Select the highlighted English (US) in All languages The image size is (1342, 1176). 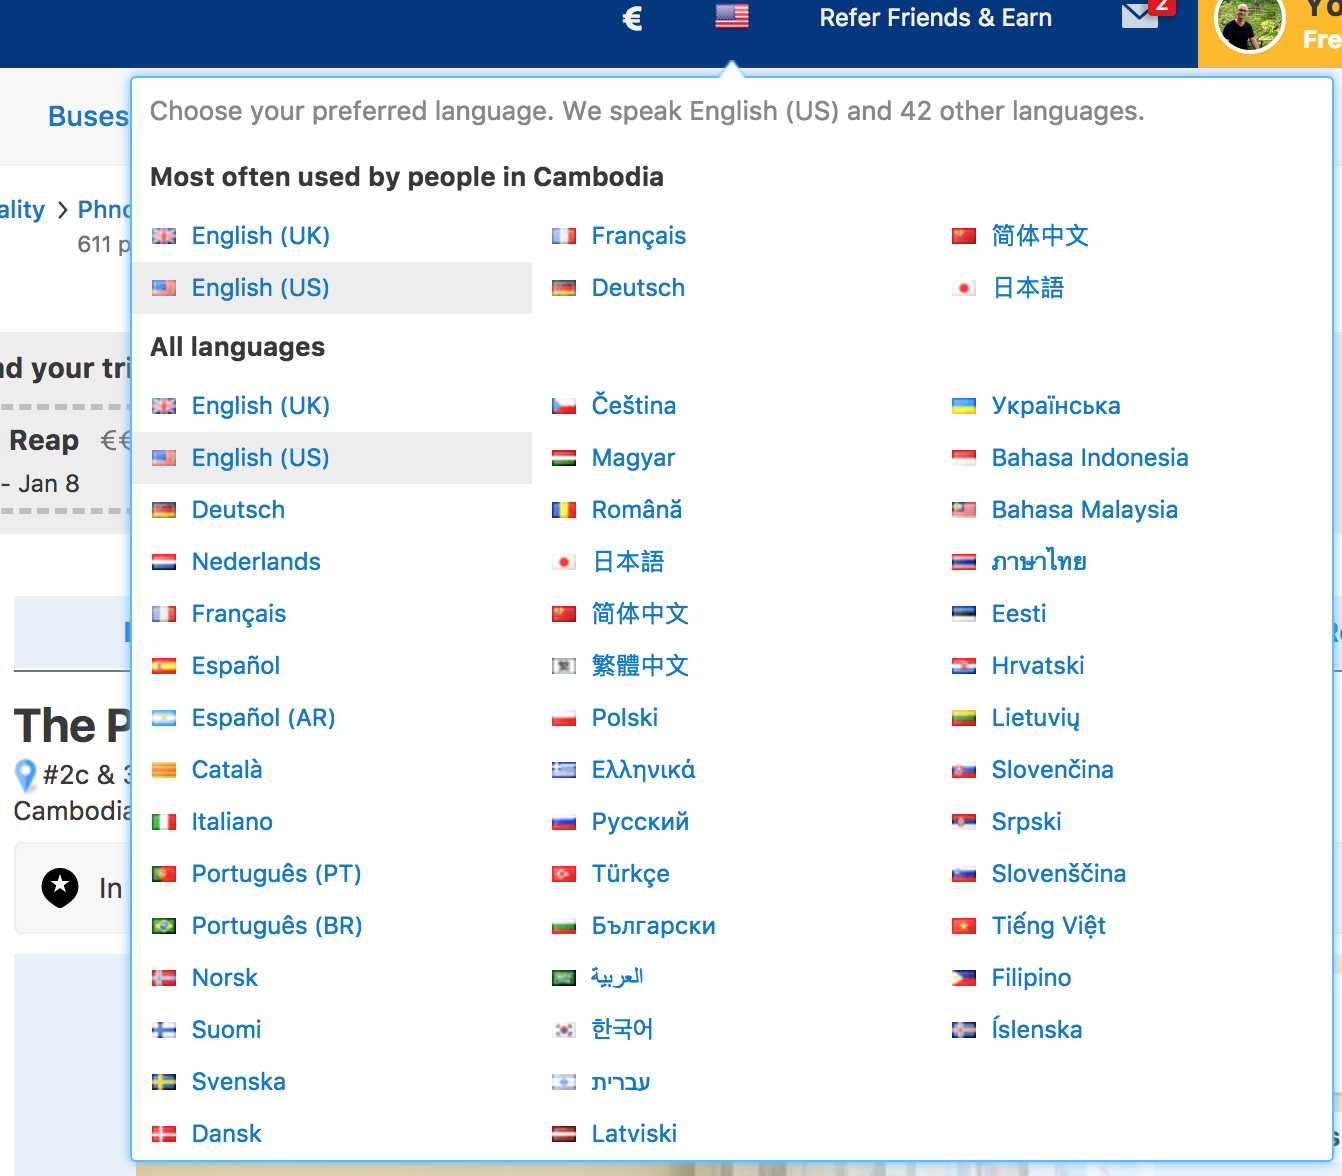point(260,458)
